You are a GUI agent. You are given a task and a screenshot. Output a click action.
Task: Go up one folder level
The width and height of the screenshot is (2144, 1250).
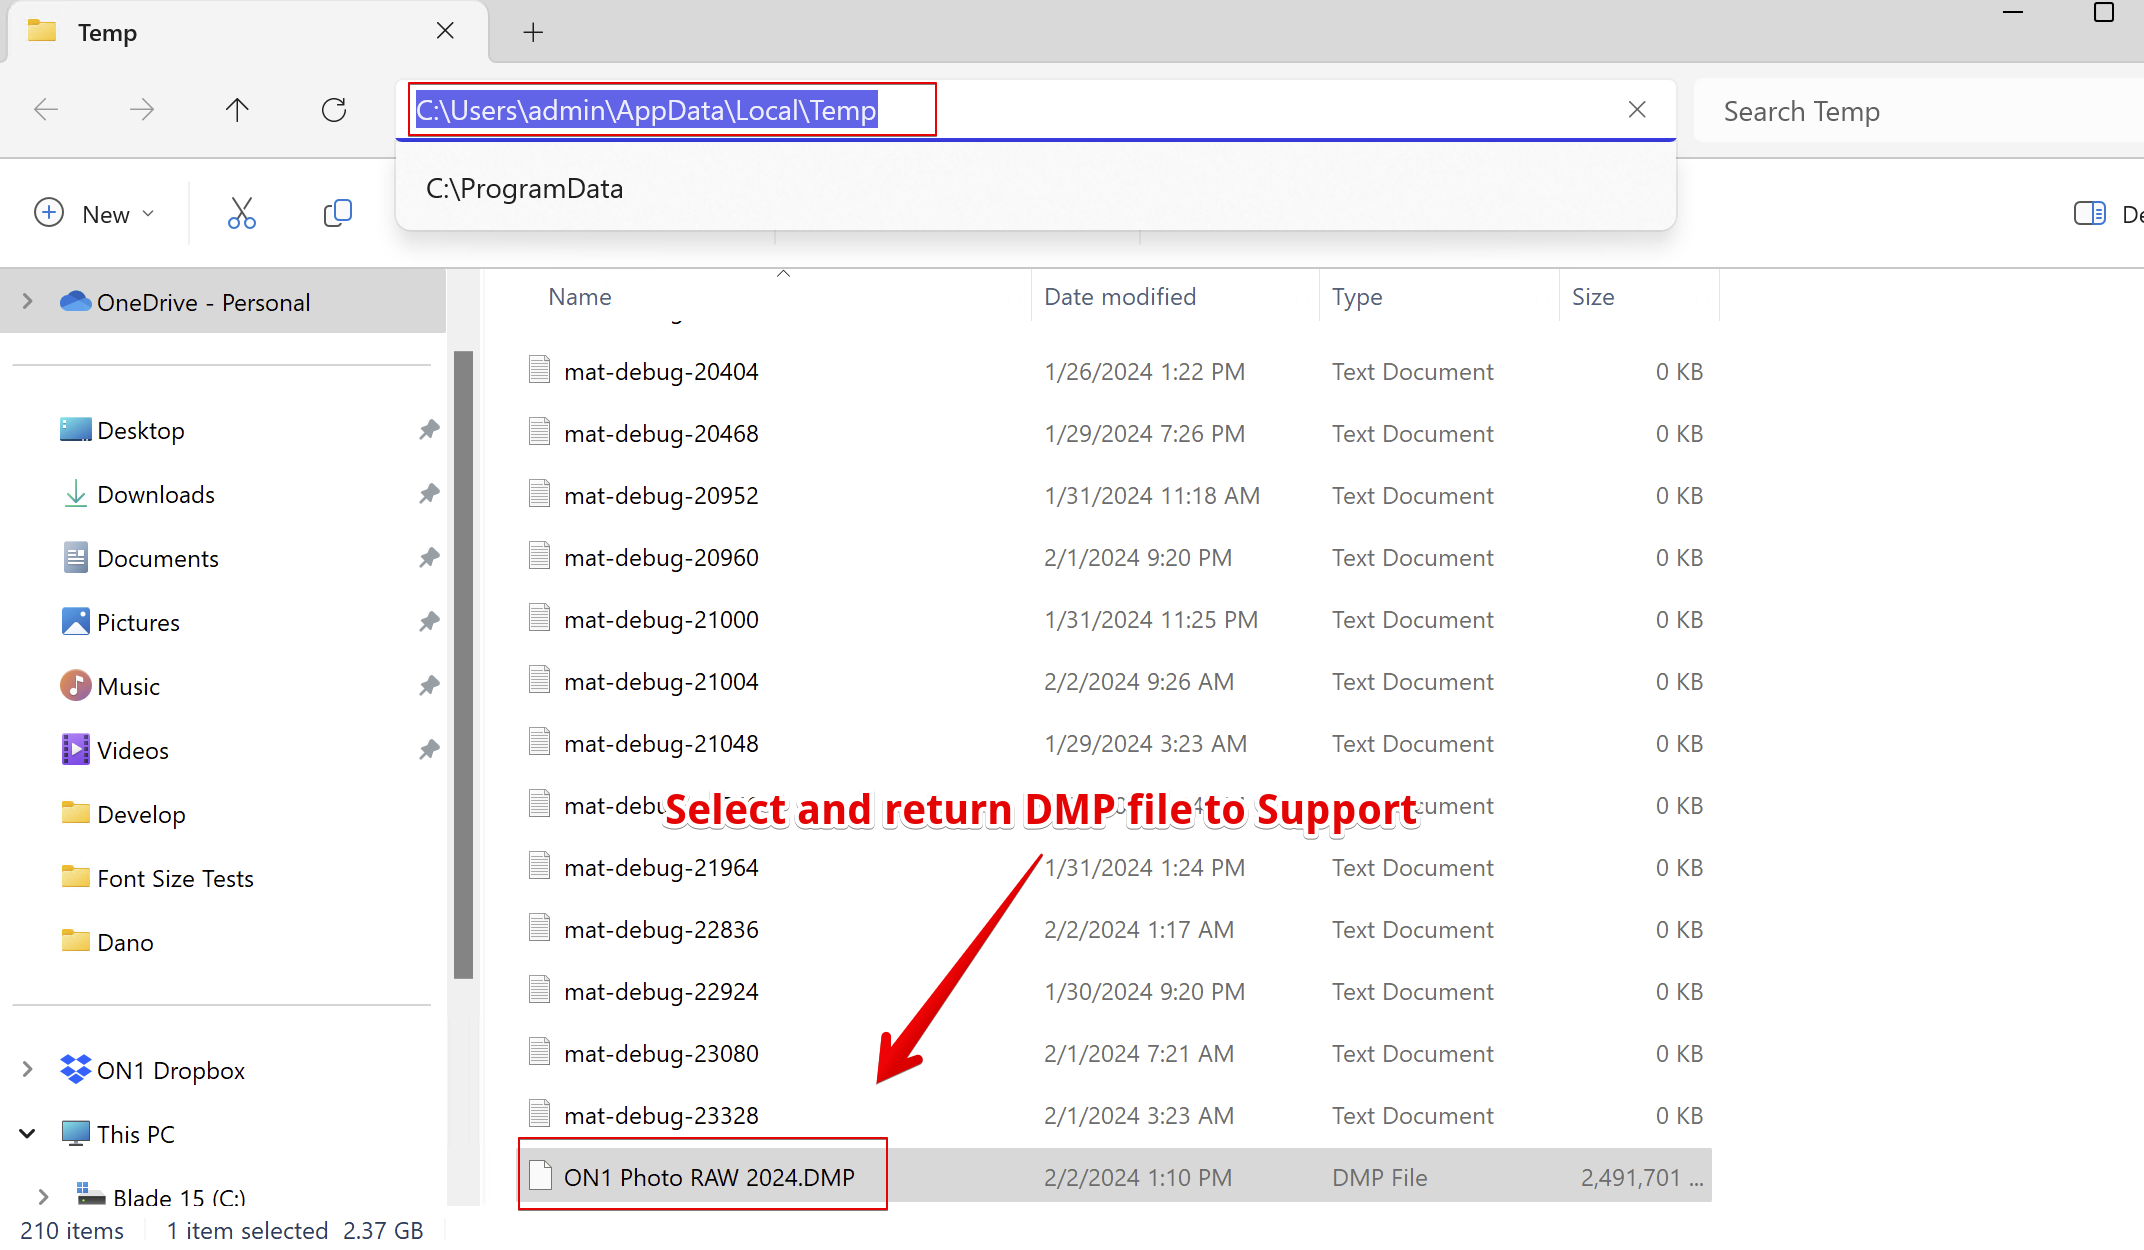pos(237,110)
